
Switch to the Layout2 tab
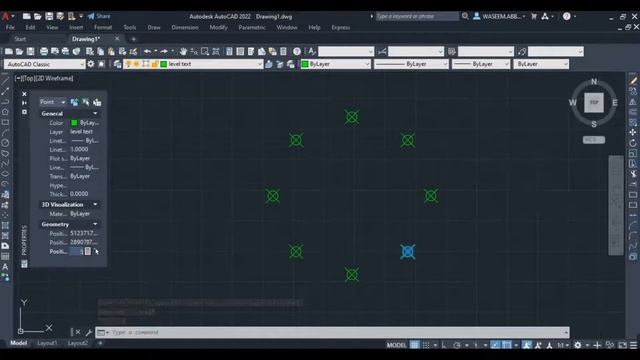[x=78, y=343]
